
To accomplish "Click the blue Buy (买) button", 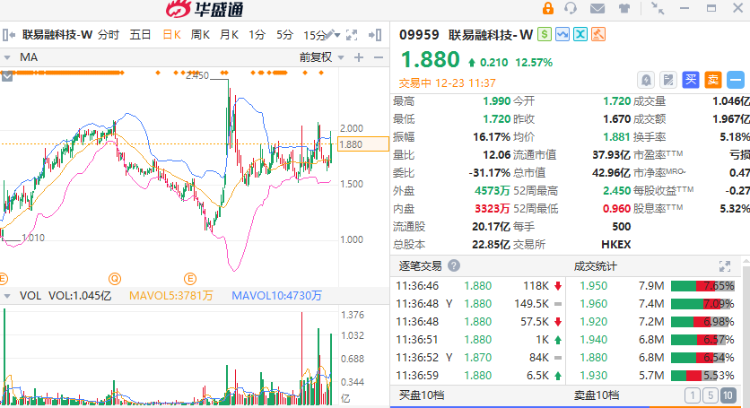I will [x=691, y=80].
